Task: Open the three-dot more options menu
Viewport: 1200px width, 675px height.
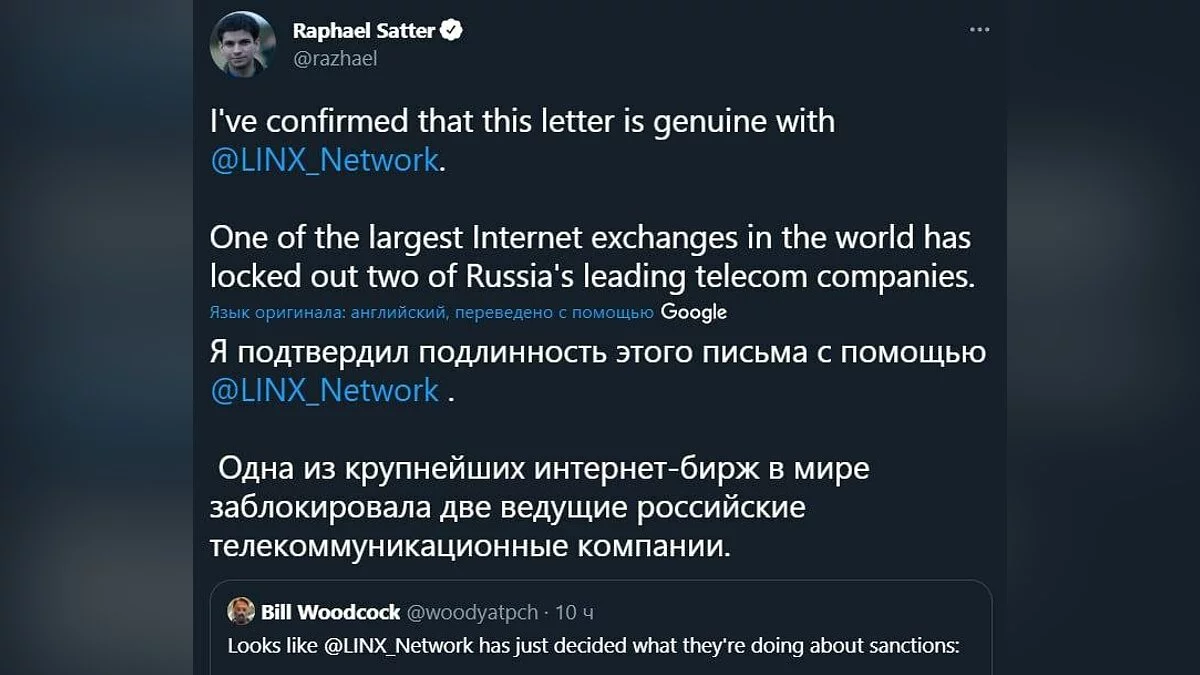Action: [x=979, y=30]
